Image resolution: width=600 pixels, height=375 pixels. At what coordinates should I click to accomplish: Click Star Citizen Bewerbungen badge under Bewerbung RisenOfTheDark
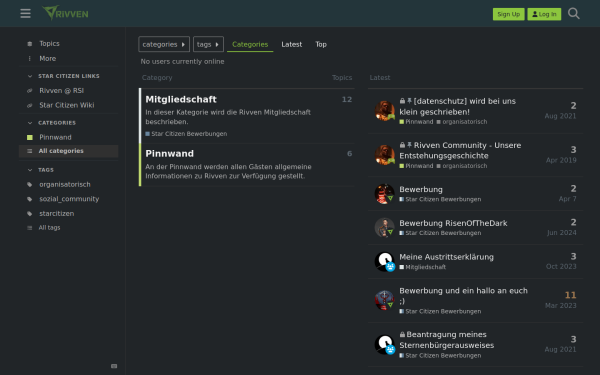click(x=440, y=233)
